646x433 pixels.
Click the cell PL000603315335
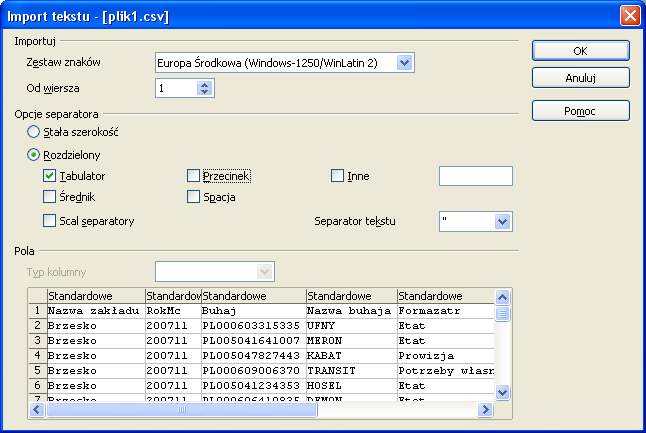pos(253,325)
